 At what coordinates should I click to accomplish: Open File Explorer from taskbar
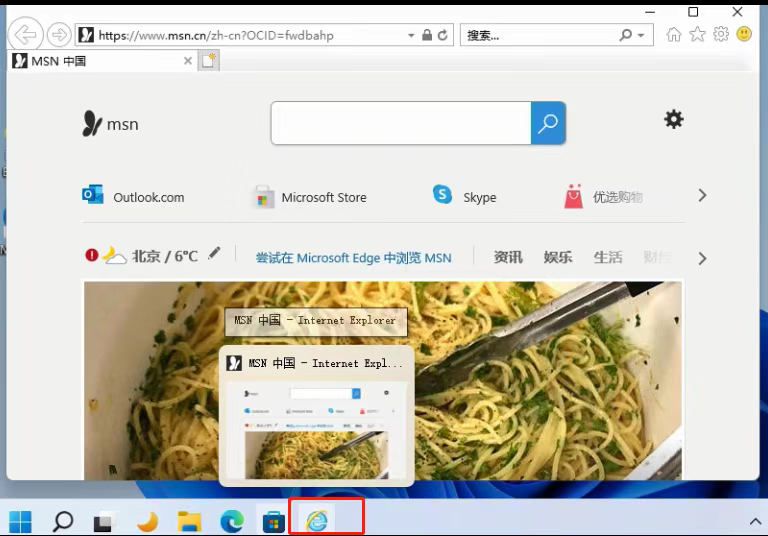(x=189, y=521)
